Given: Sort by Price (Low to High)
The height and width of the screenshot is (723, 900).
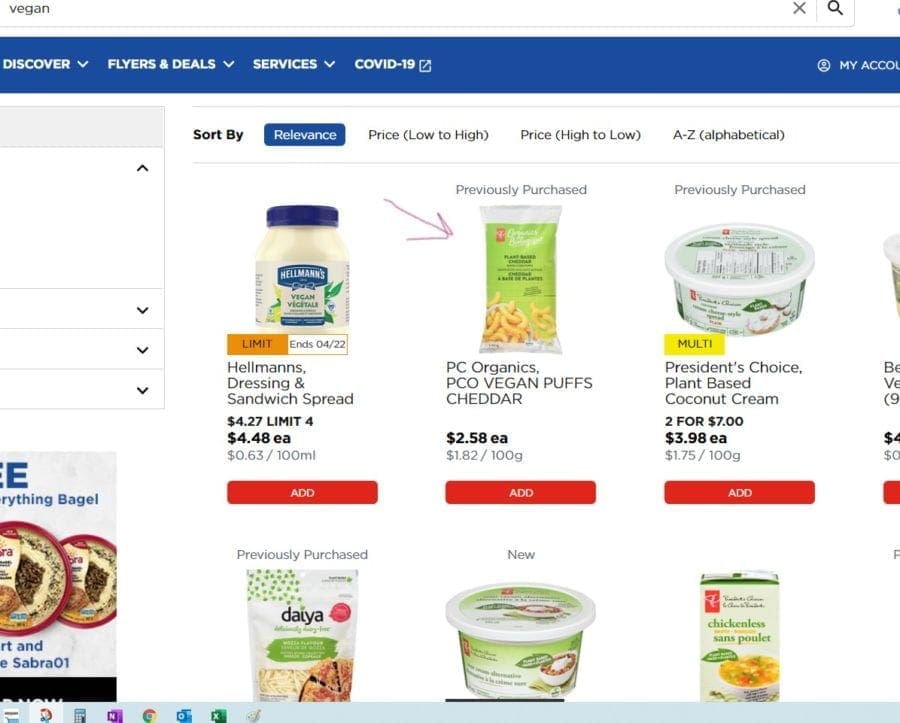Looking at the screenshot, I should (x=428, y=135).
